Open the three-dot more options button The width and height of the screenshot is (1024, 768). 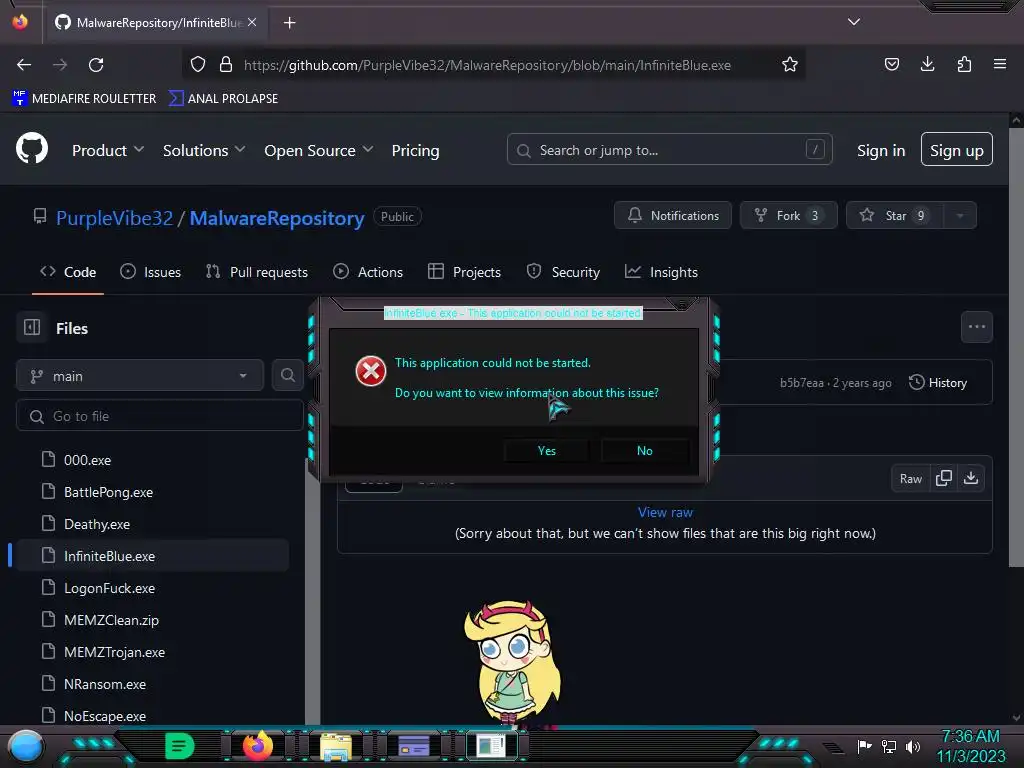[977, 327]
